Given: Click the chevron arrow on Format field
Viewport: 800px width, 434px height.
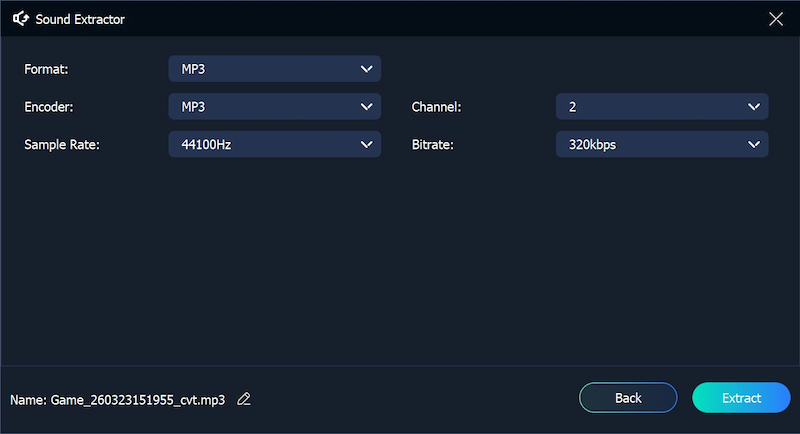Looking at the screenshot, I should 365,69.
